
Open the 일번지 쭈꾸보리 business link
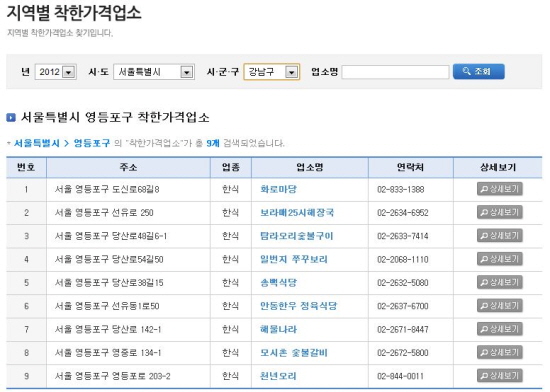coord(294,259)
